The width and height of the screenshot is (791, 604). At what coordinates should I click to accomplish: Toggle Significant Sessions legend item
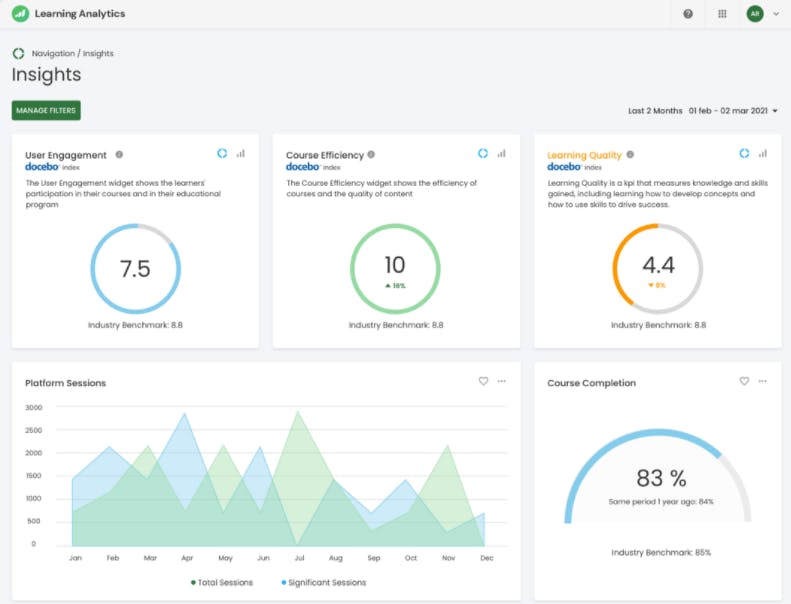point(323,582)
